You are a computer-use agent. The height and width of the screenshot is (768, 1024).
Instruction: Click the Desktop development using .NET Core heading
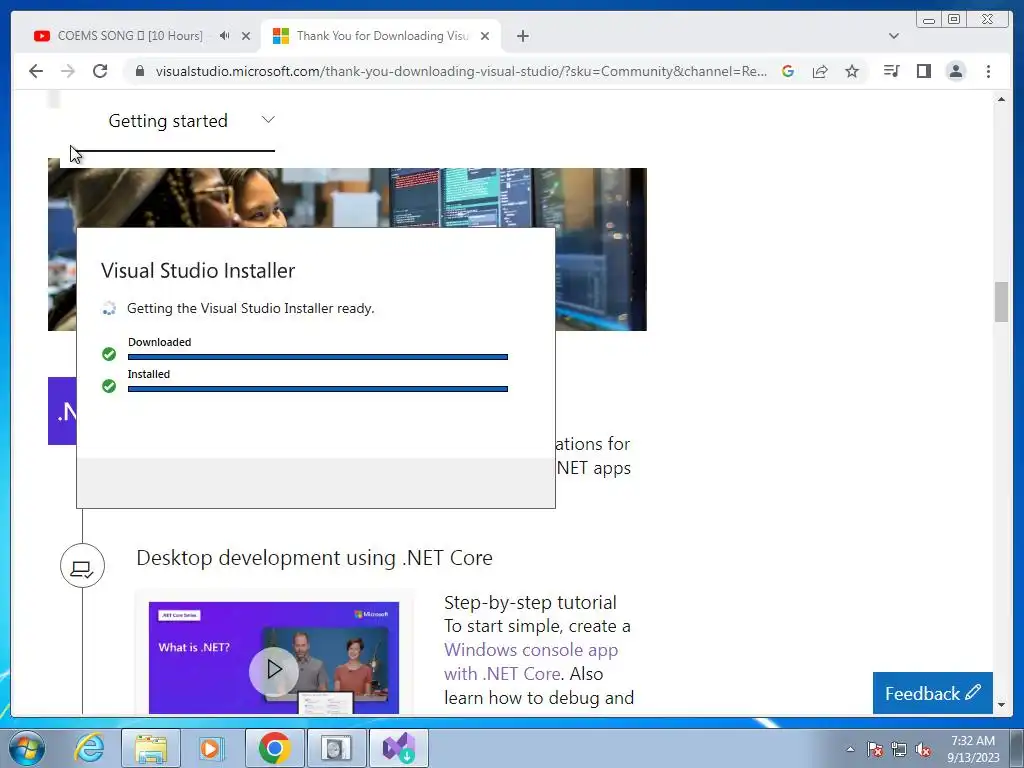point(314,558)
